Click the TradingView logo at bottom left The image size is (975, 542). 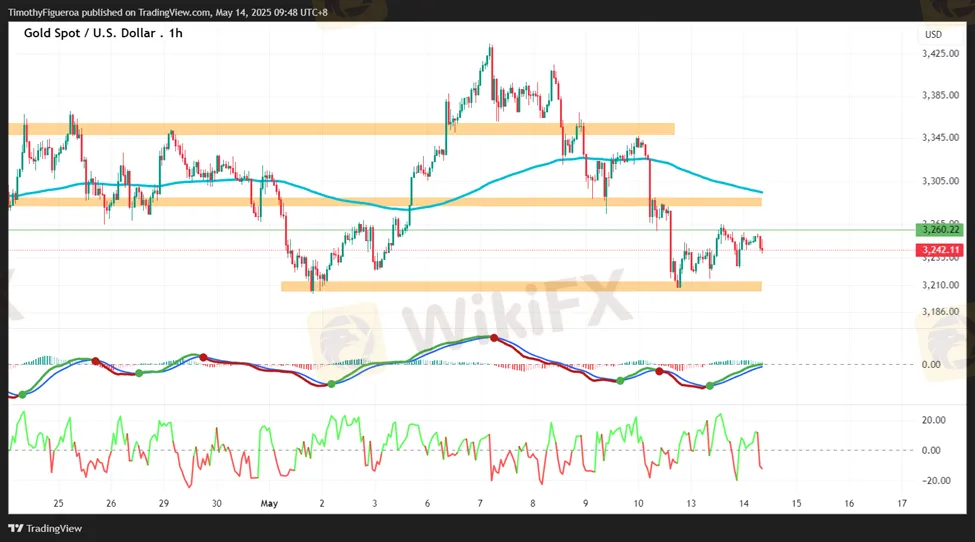[45, 528]
